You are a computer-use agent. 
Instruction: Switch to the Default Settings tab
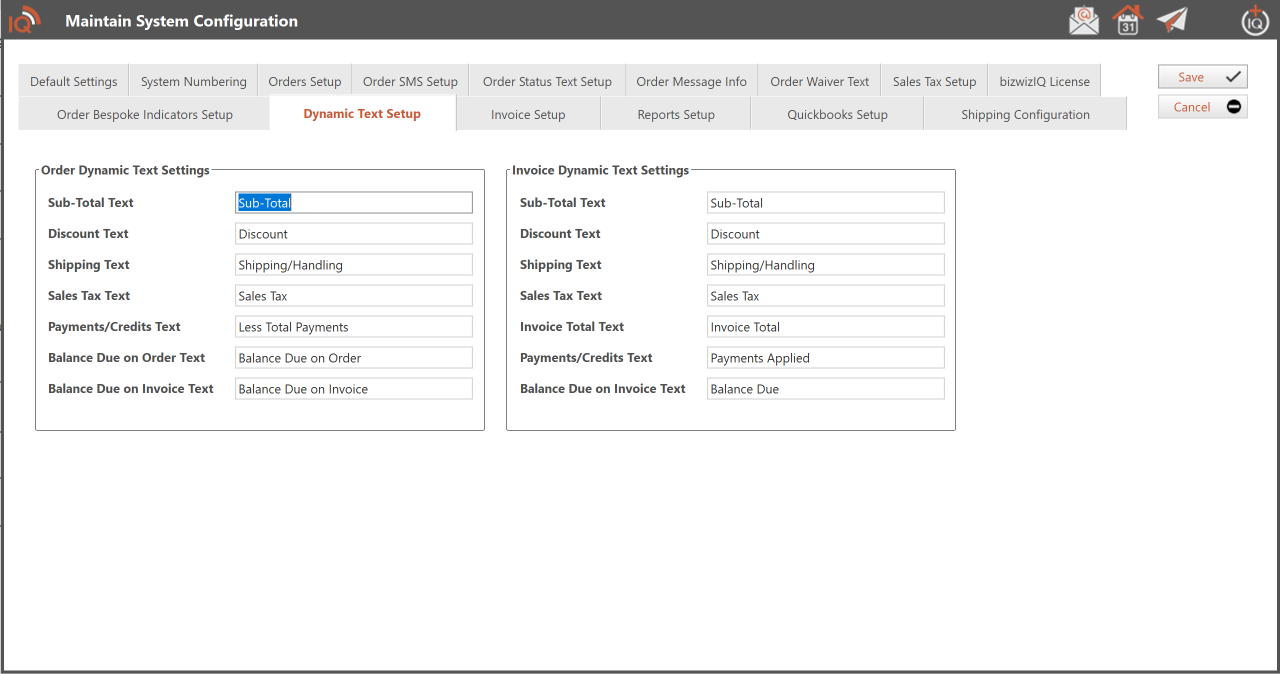click(74, 82)
